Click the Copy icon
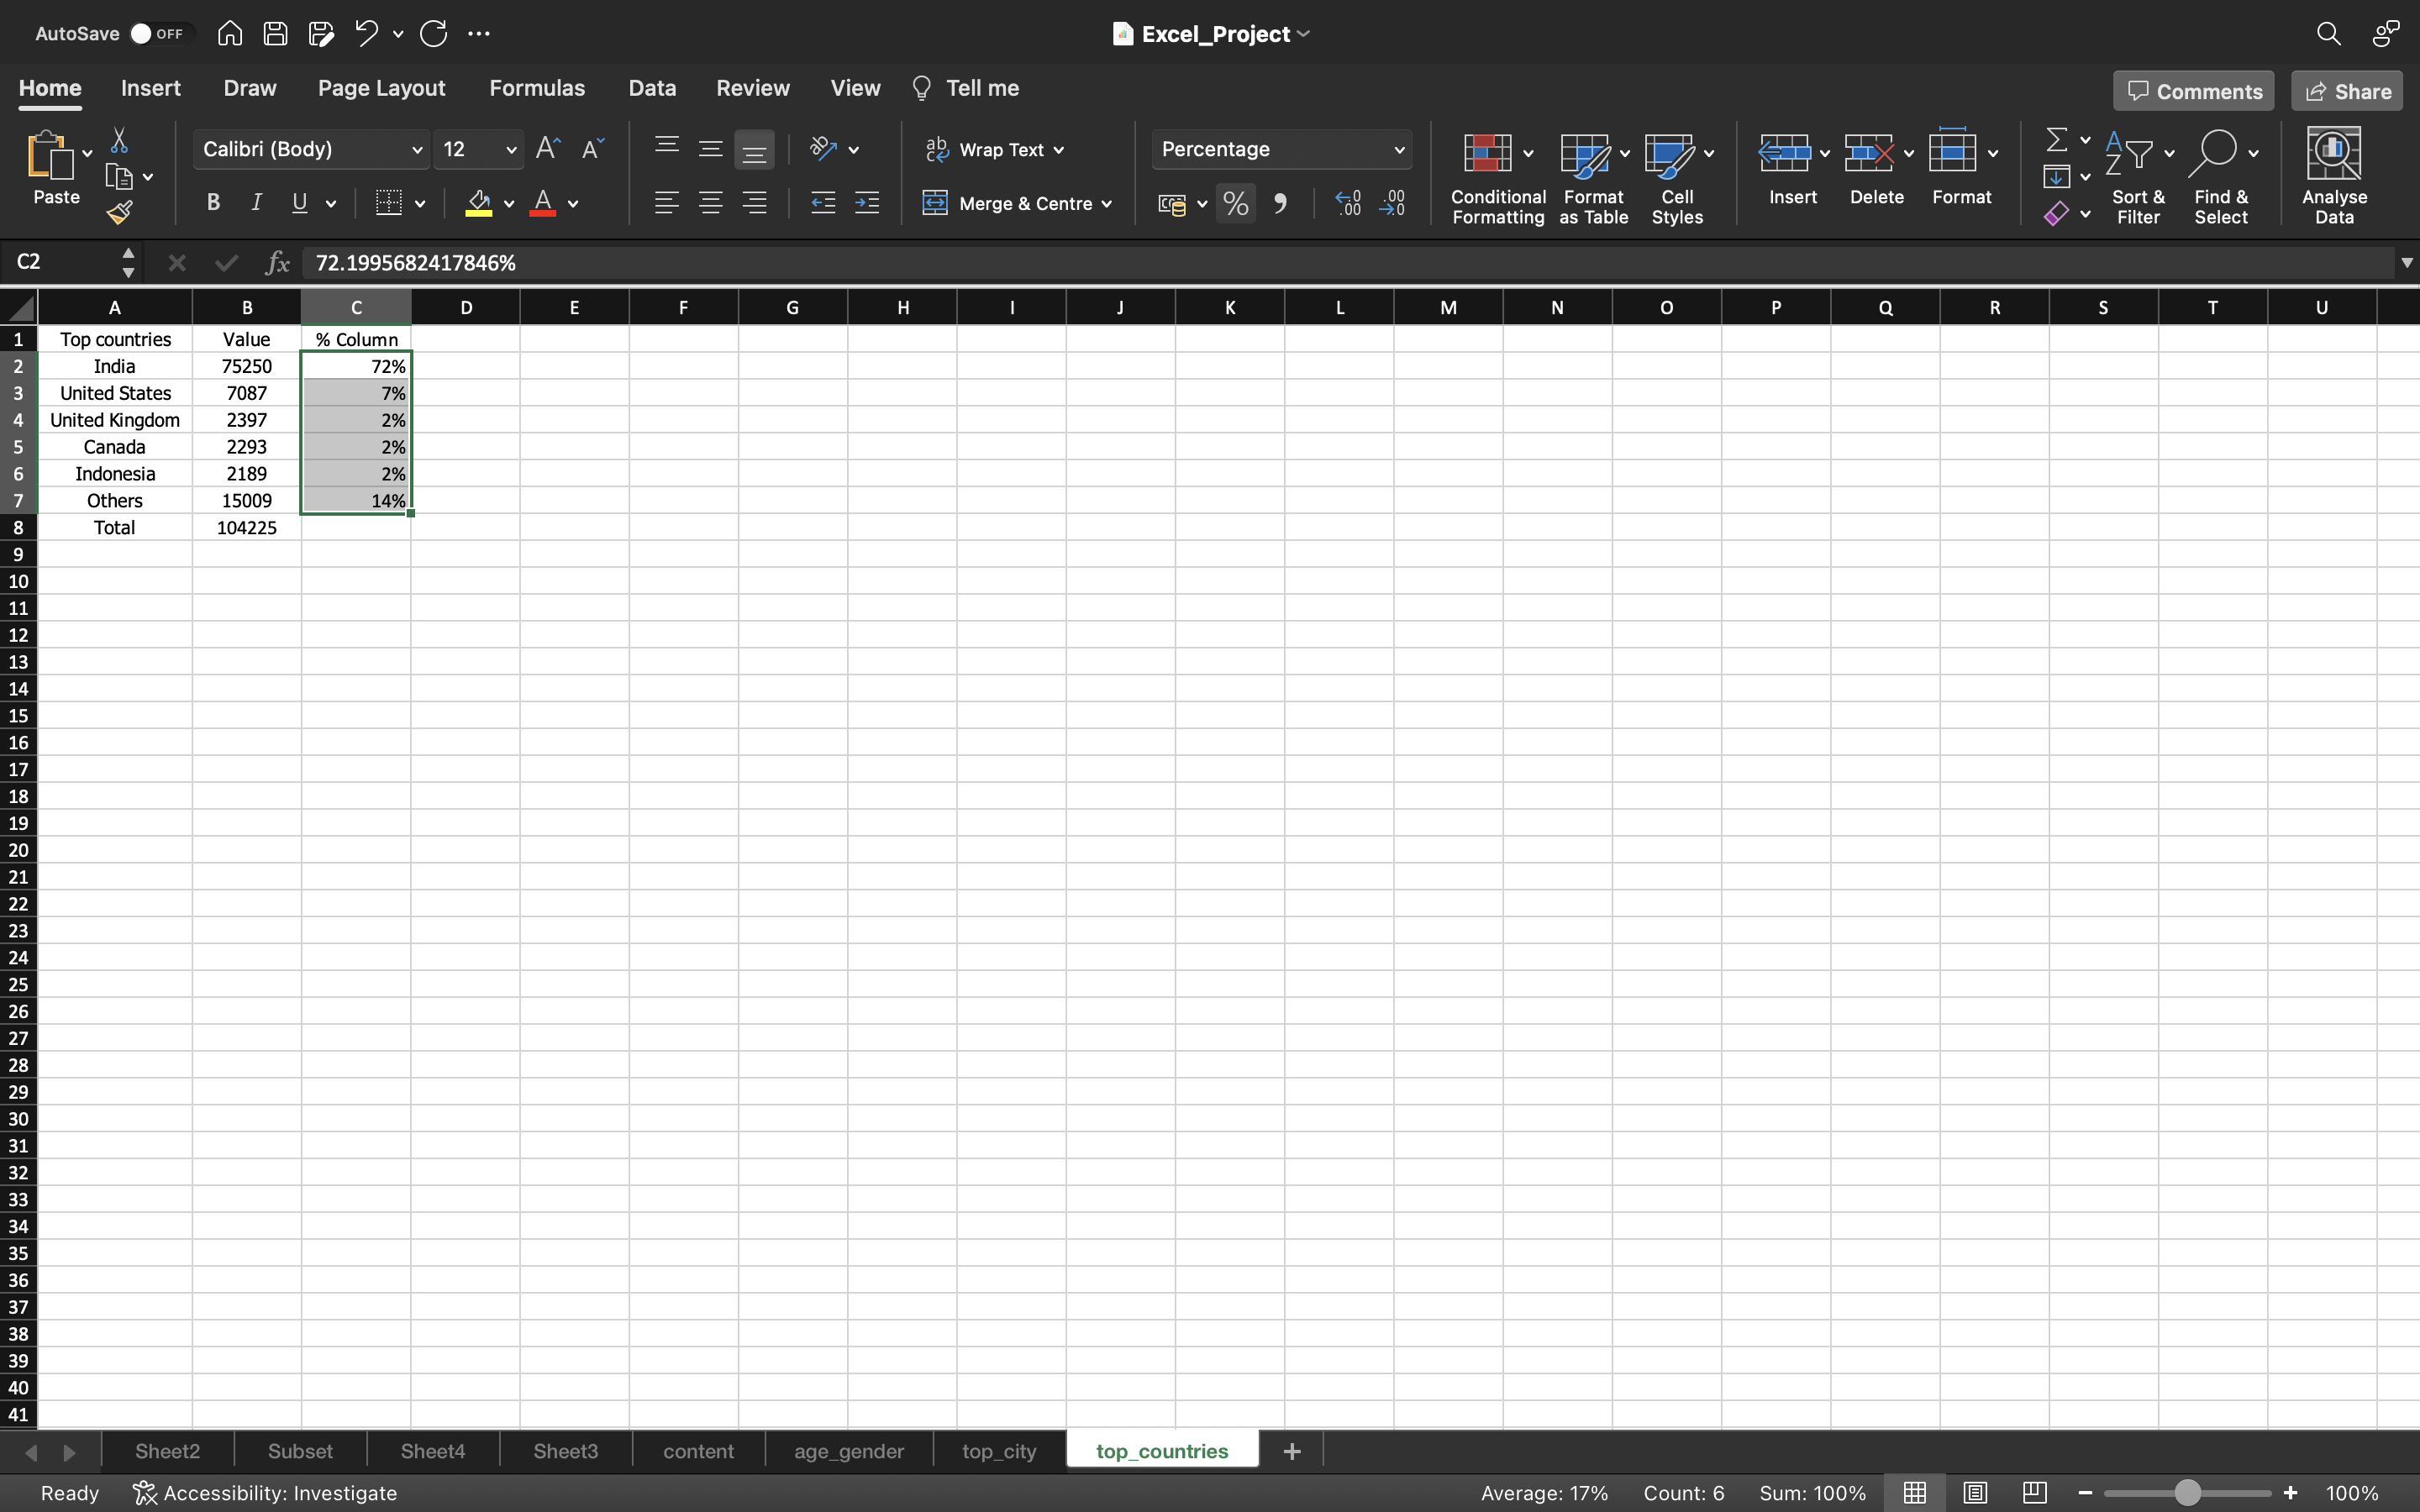2420x1512 pixels. [x=119, y=177]
